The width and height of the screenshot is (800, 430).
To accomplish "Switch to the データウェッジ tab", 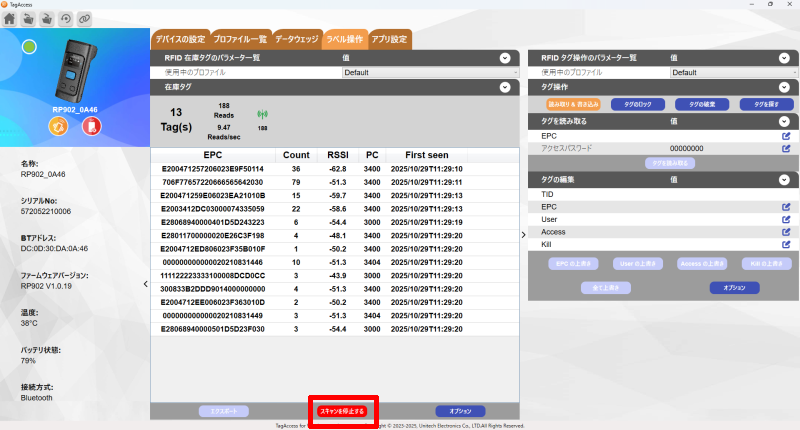I will (x=297, y=39).
